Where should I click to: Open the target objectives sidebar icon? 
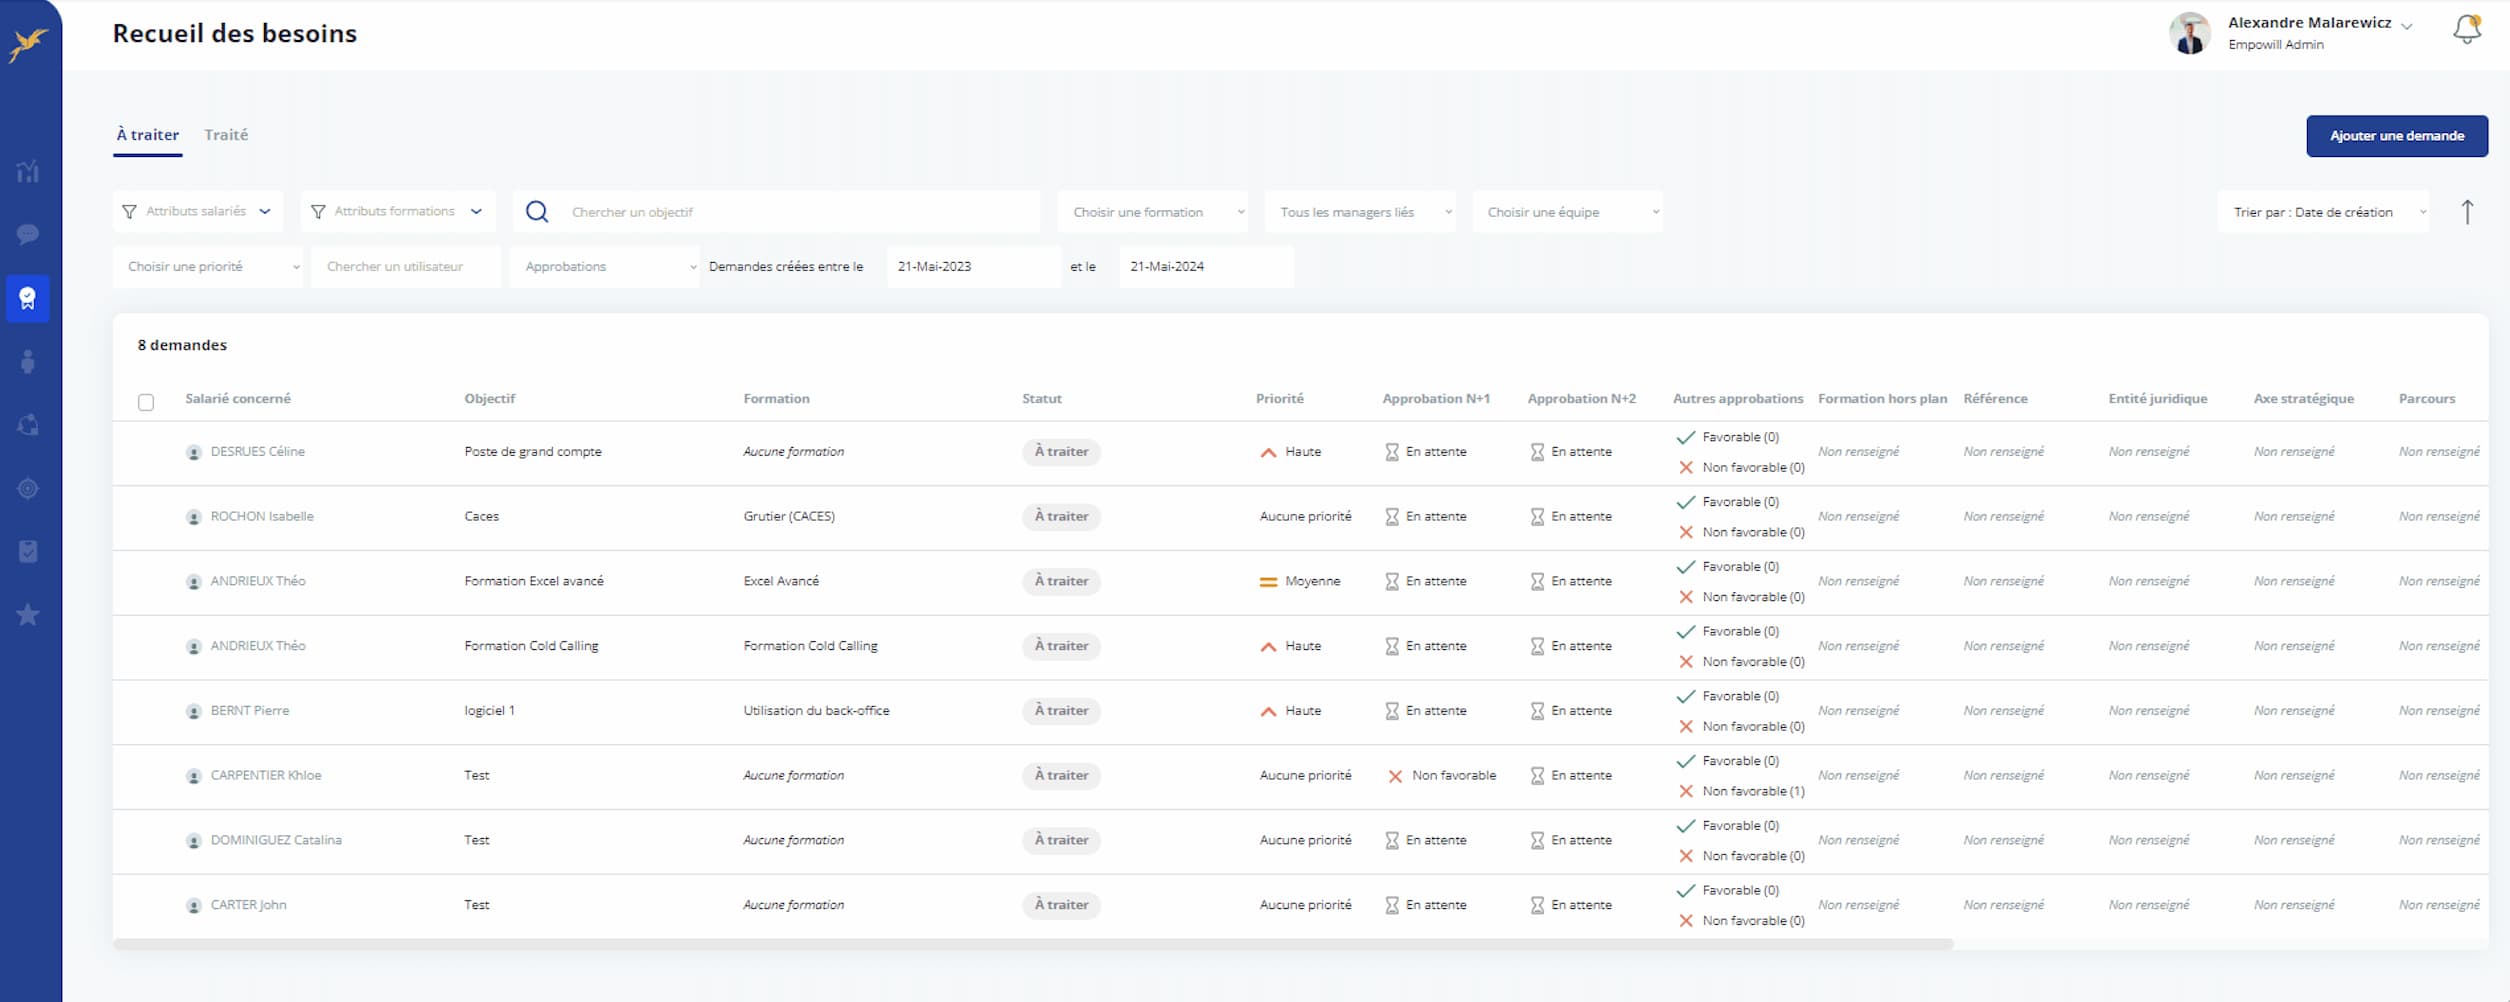(28, 489)
